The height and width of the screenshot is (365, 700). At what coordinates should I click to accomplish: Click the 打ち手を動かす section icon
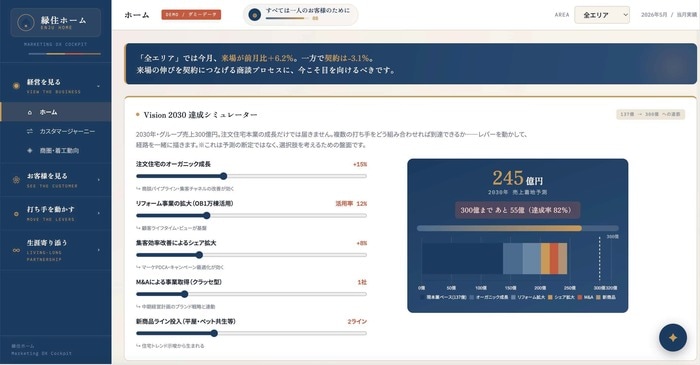(x=17, y=214)
